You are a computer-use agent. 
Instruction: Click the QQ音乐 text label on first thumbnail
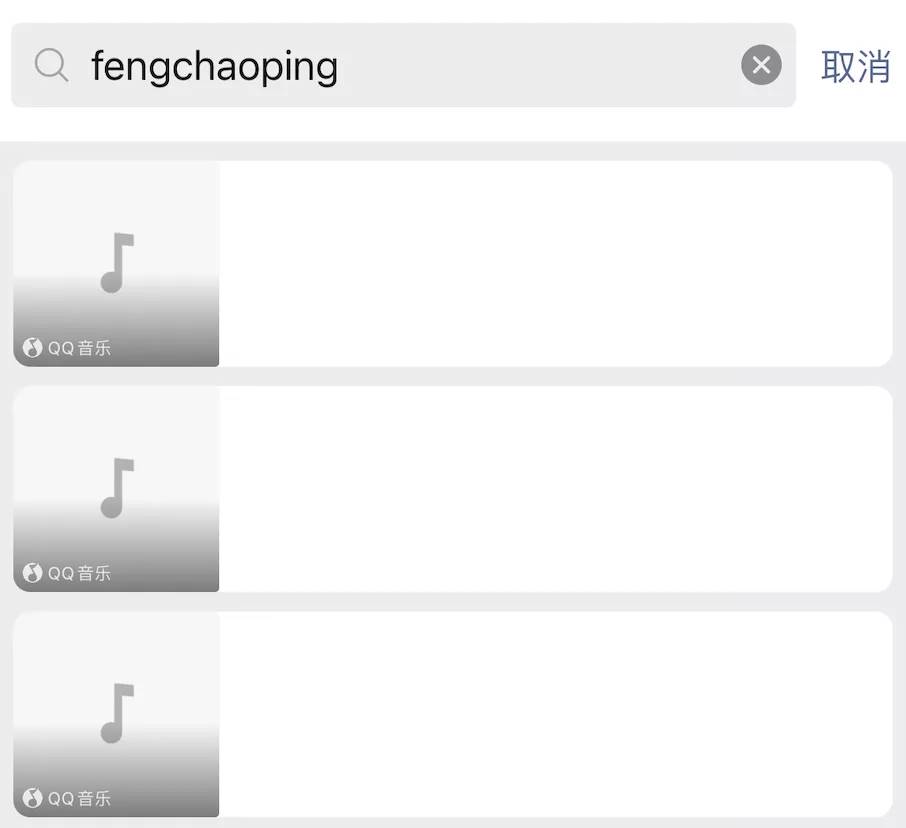(79, 348)
